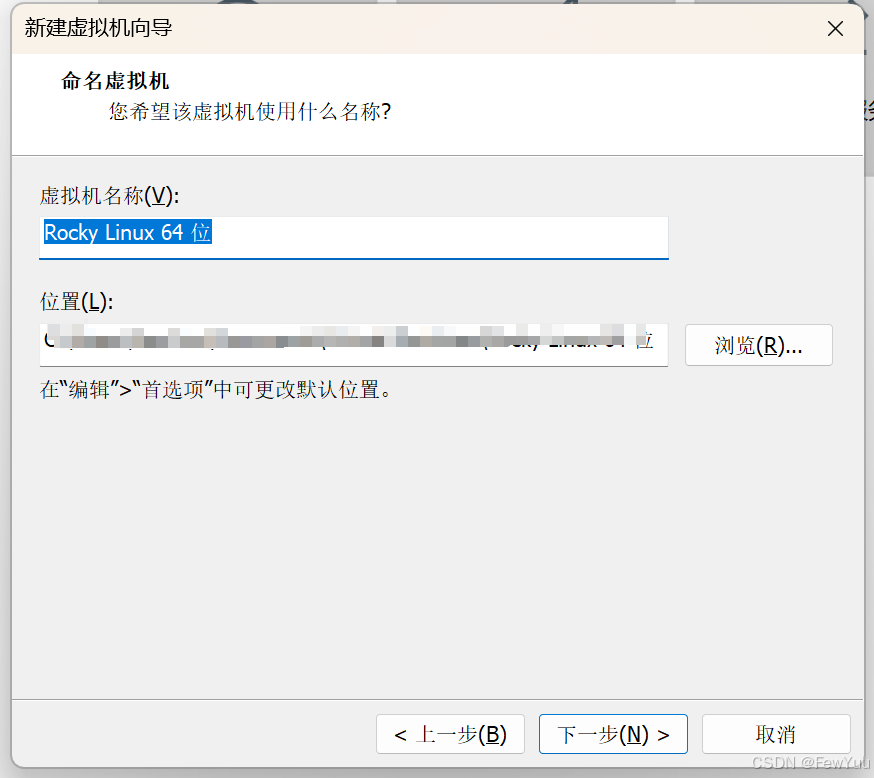The width and height of the screenshot is (874, 778).
Task: Click the 位置(L): label
Action: pos(76,302)
